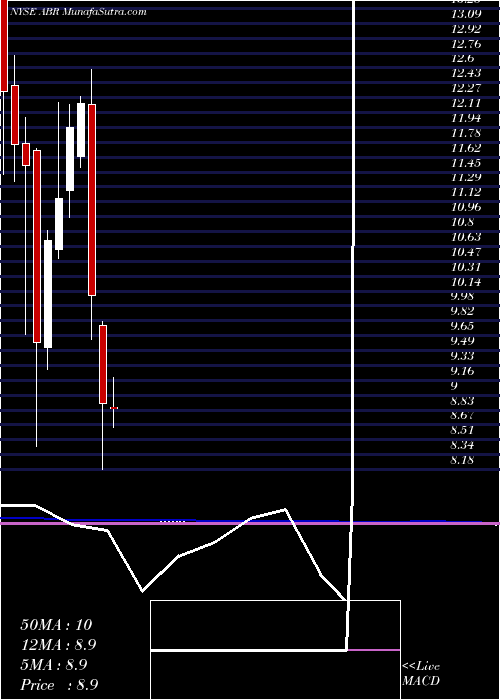Click the white candle spanning 11.78 to 11.12
500x700 pixels.
[70, 159]
